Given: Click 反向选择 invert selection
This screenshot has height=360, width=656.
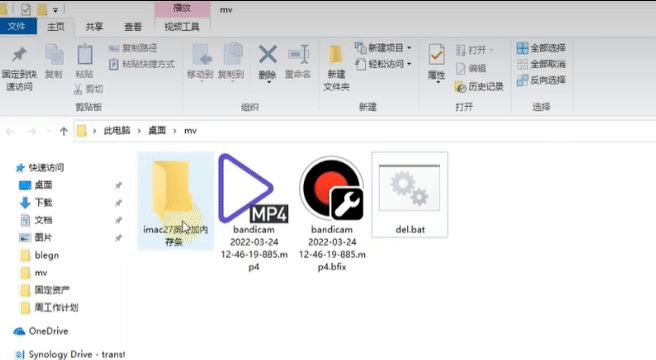Looking at the screenshot, I should tap(541, 80).
